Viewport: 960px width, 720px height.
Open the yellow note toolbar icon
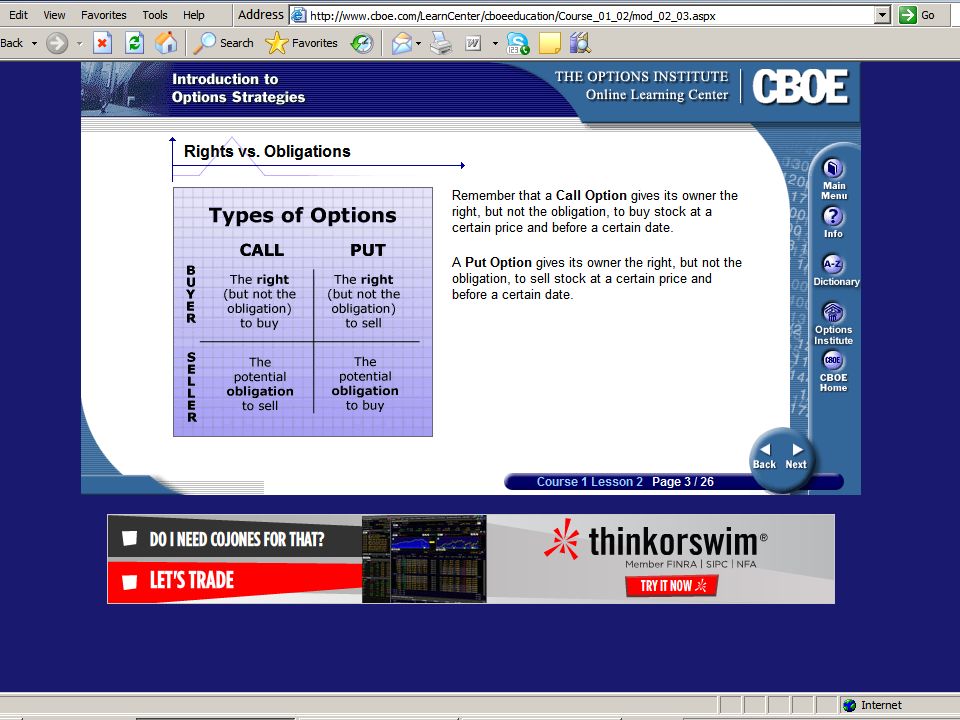point(550,43)
